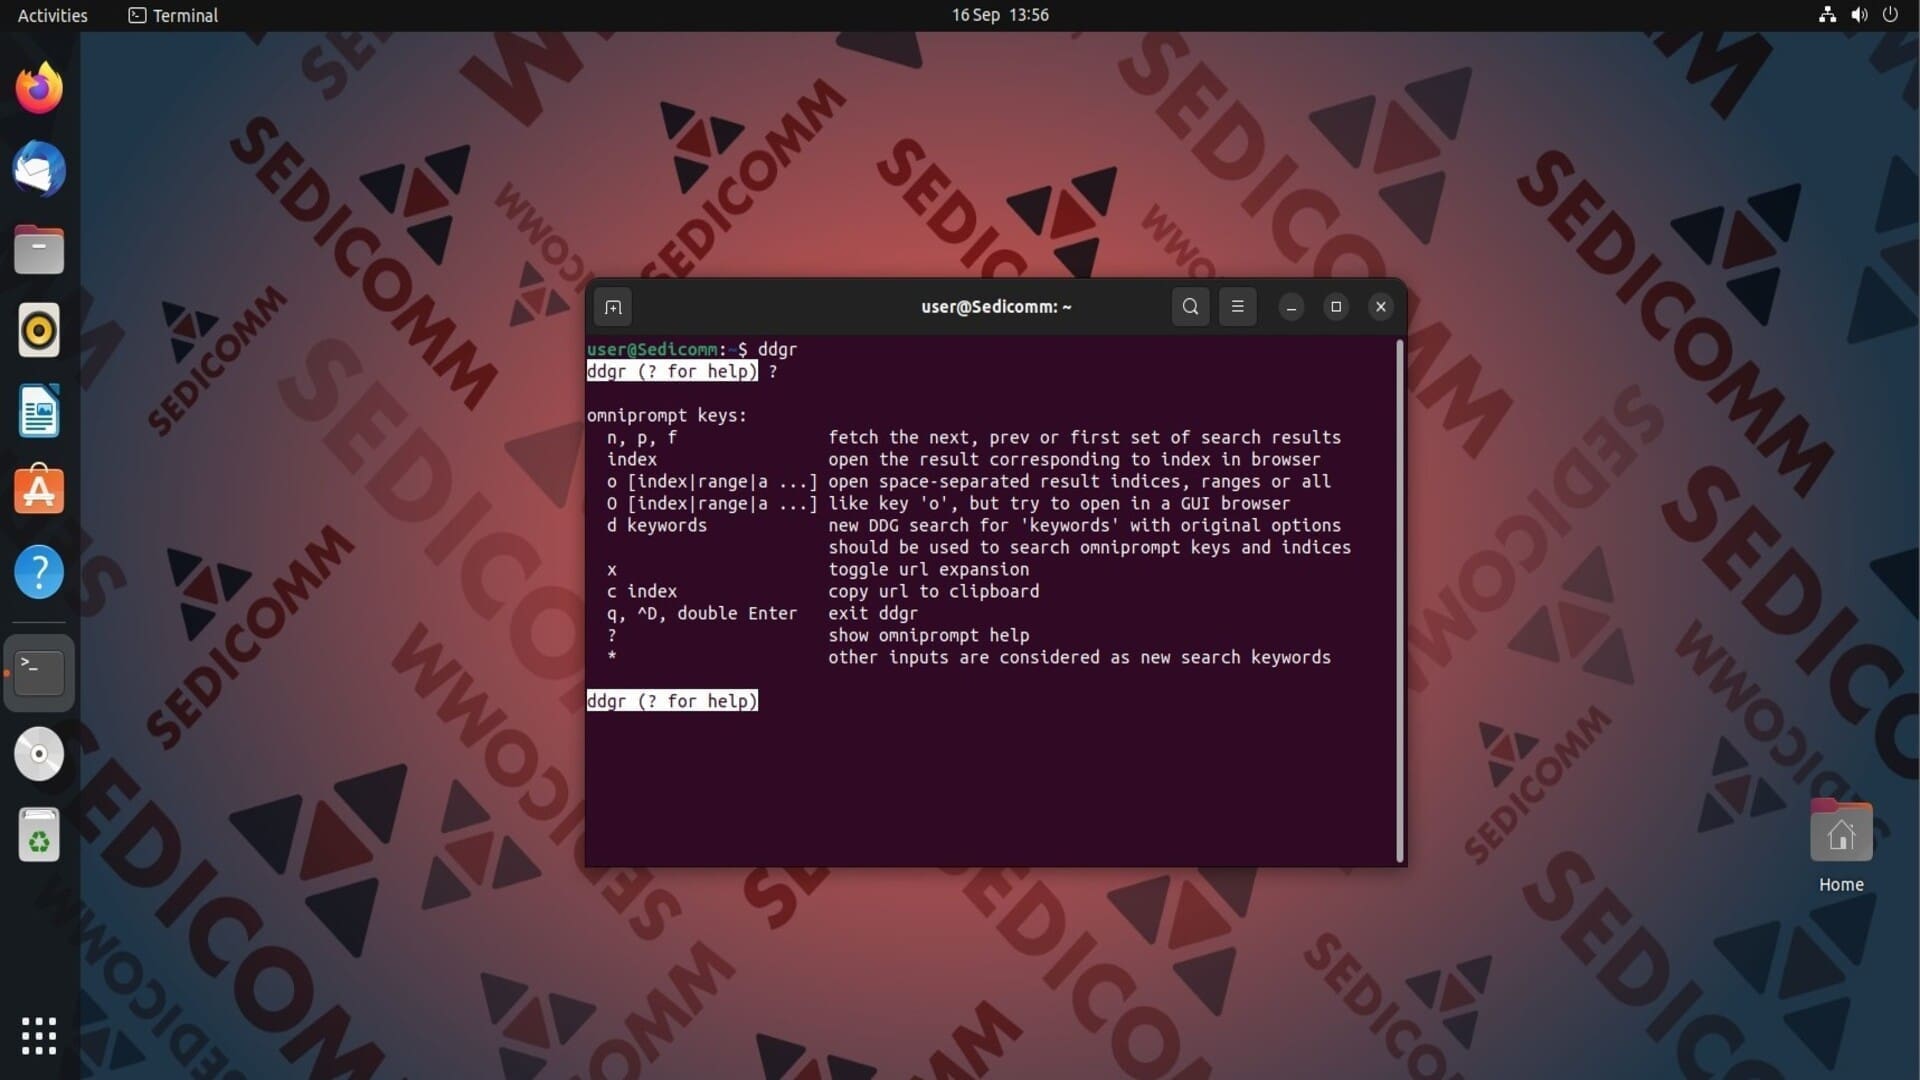The height and width of the screenshot is (1080, 1920).
Task: Click the 'show omniprompt help' line
Action: pos(928,635)
